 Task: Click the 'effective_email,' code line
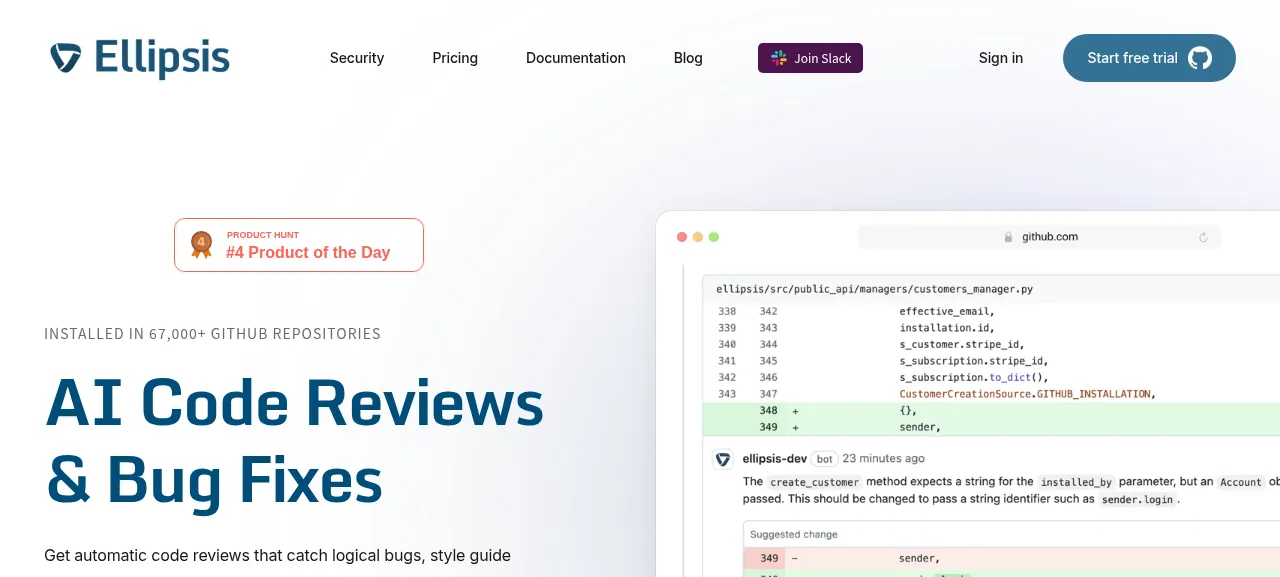[948, 311]
